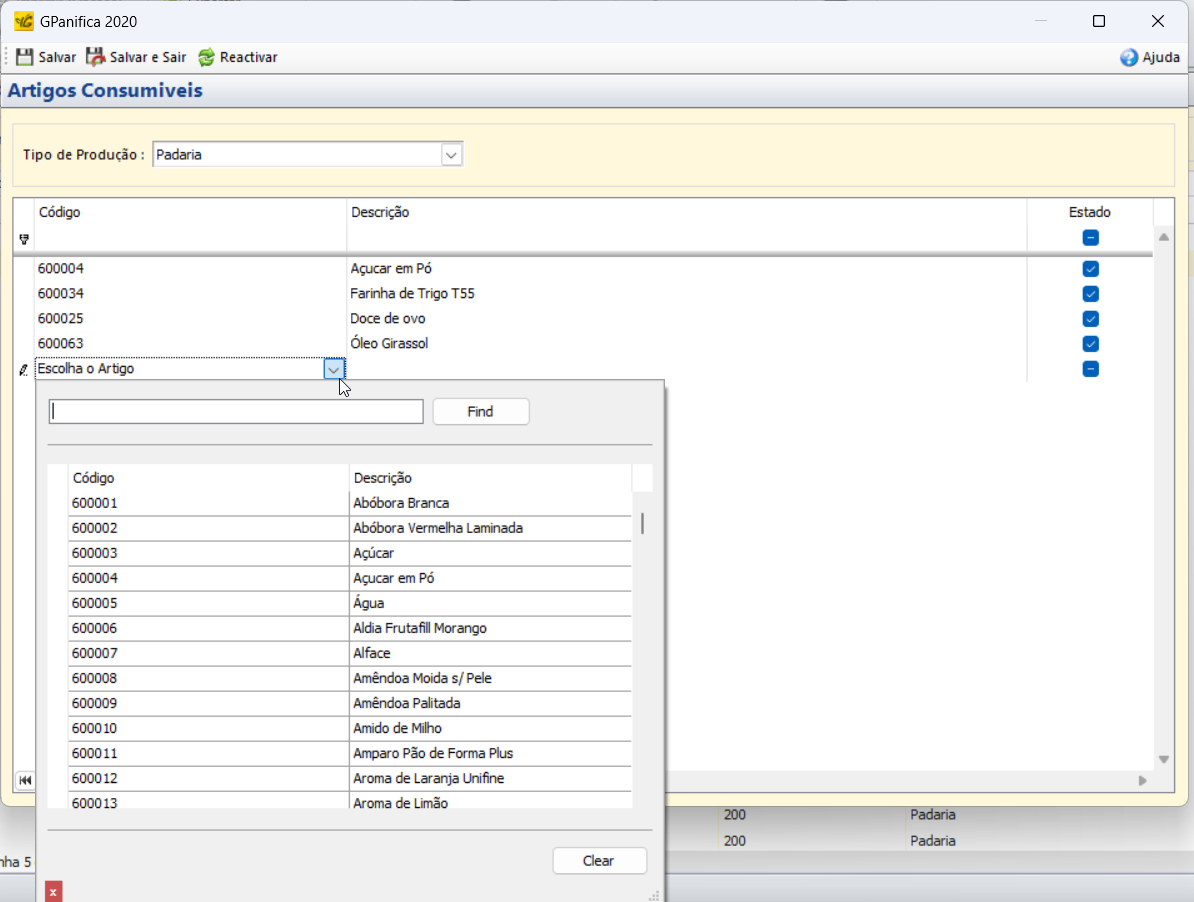Viewport: 1194px width, 902px height.
Task: Uncheck Estado for Açucar em Pó
Action: (x=1090, y=269)
